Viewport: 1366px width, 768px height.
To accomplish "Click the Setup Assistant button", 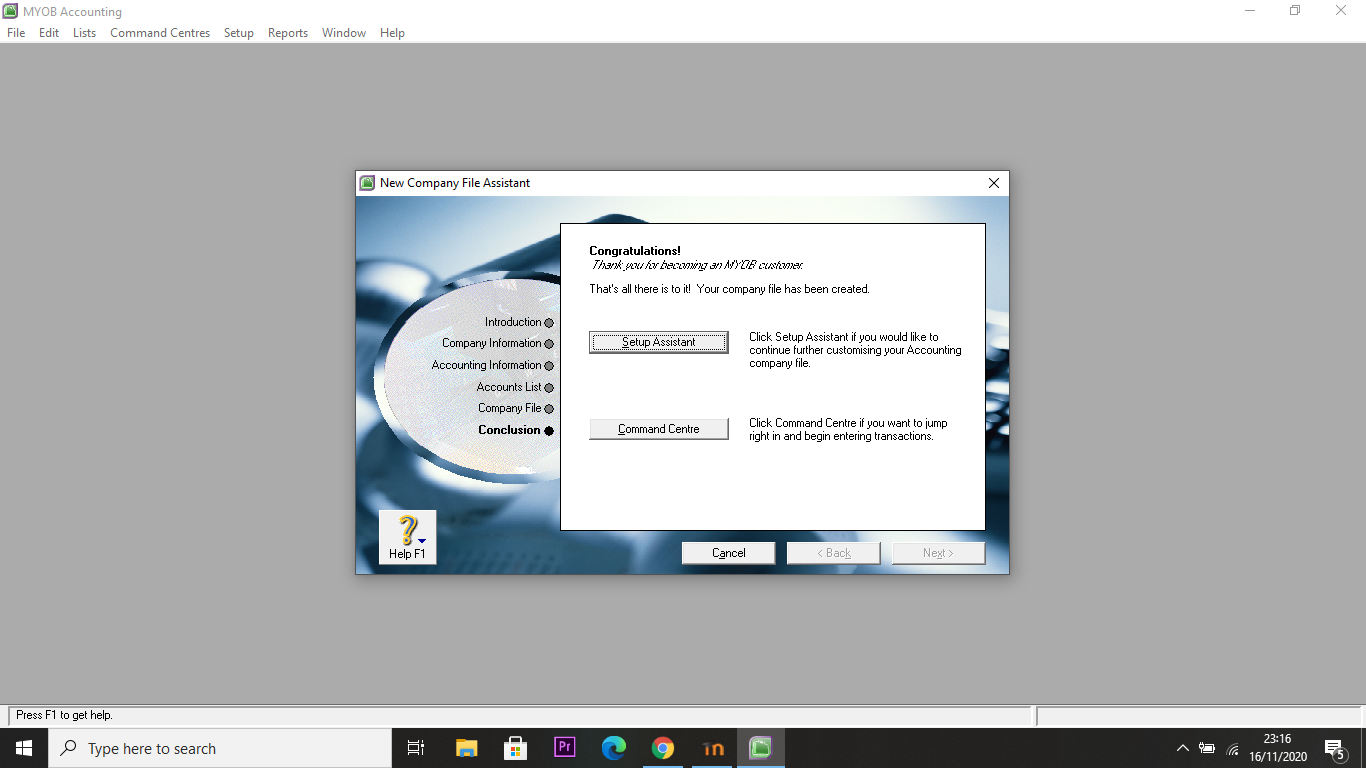I will coord(659,342).
